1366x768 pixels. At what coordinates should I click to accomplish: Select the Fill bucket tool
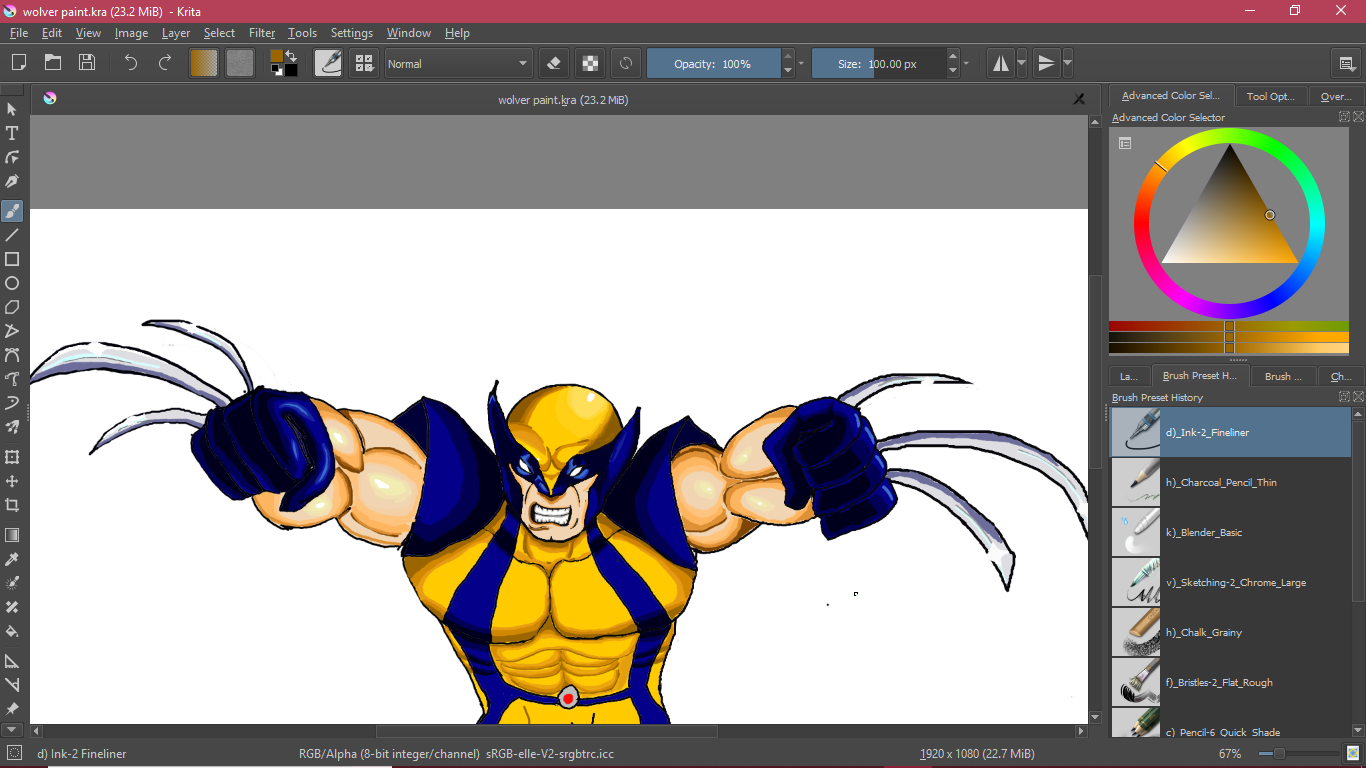point(12,631)
